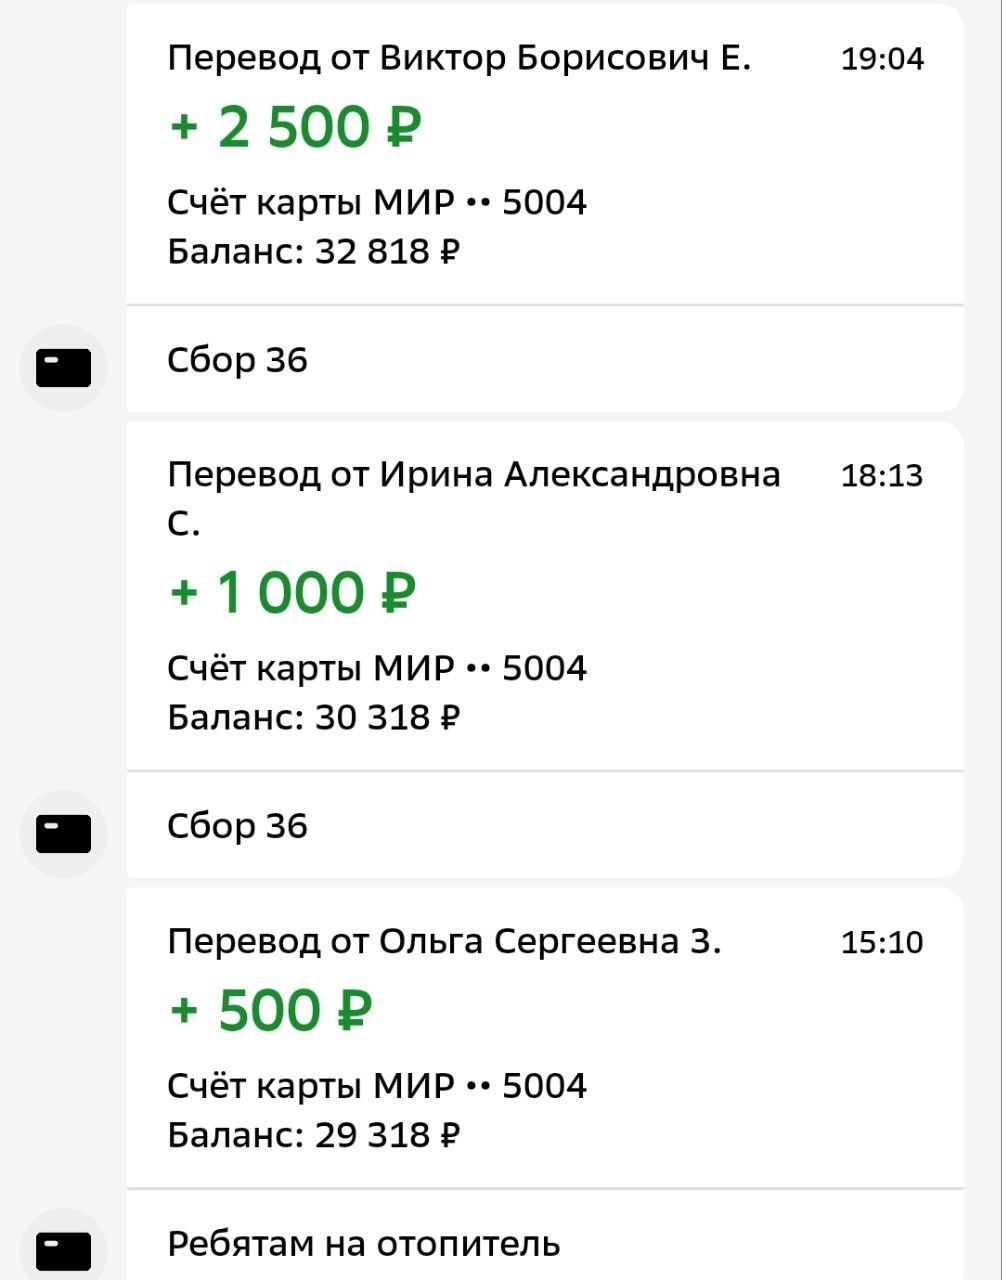Screen dimensions: 1002x1280
Task: Click the card icon beside Irina's Сбор 36 comment
Action: coord(63,834)
